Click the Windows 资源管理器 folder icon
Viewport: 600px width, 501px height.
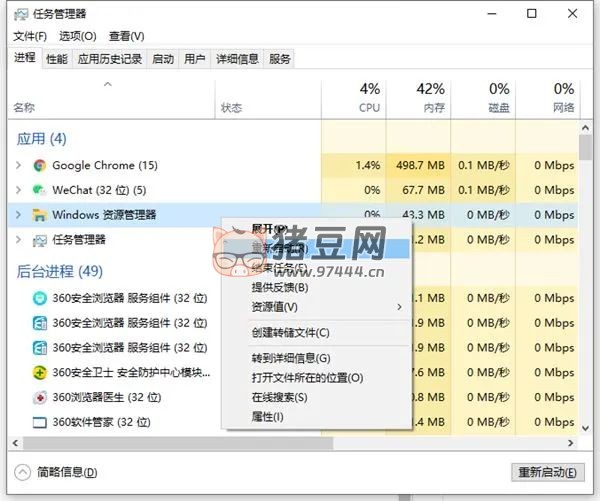[x=39, y=215]
